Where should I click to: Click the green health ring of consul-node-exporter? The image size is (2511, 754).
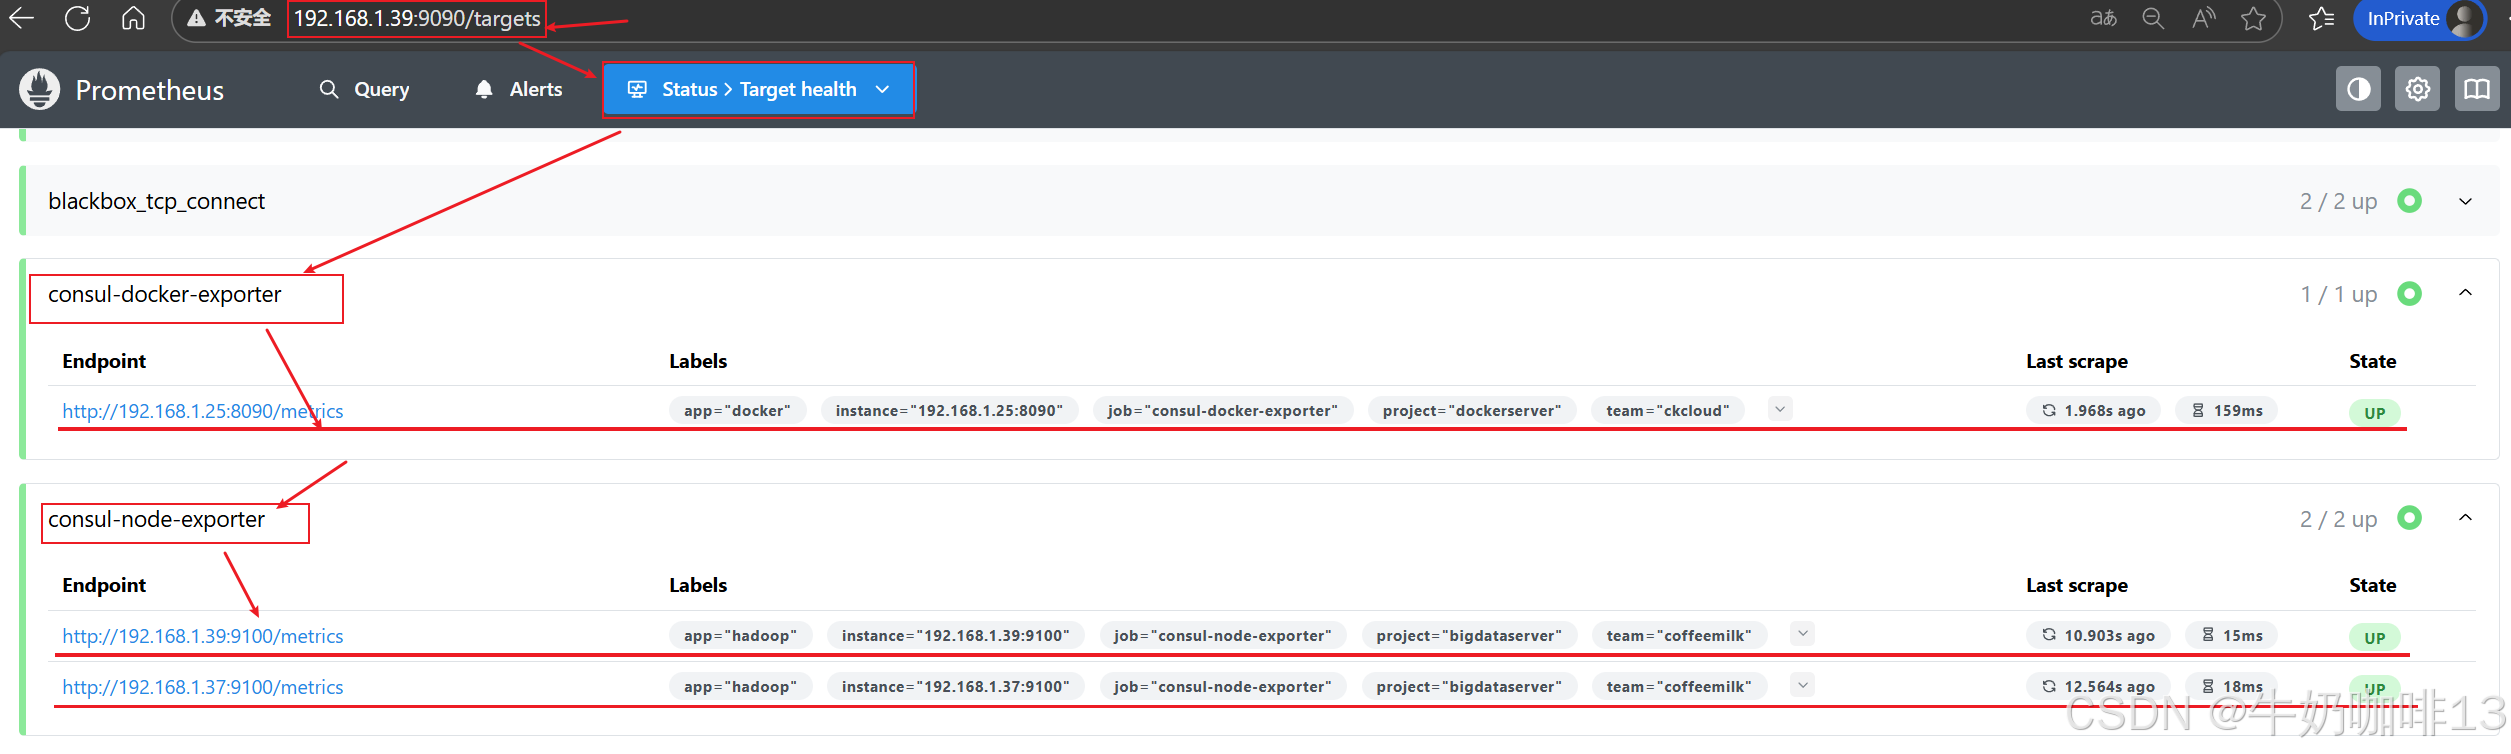[2409, 518]
